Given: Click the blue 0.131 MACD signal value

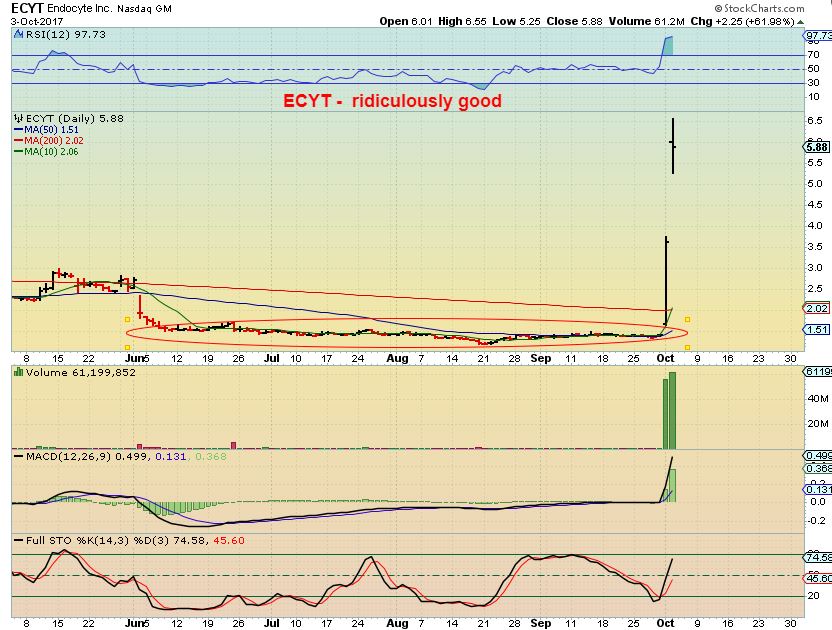Looking at the screenshot, I should pyautogui.click(x=171, y=456).
